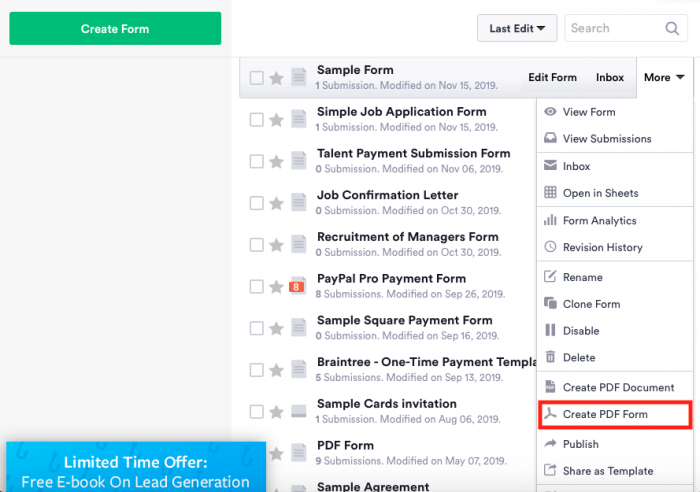This screenshot has height=492, width=700.
Task: Click the Form Analytics bar chart icon
Action: pos(550,221)
